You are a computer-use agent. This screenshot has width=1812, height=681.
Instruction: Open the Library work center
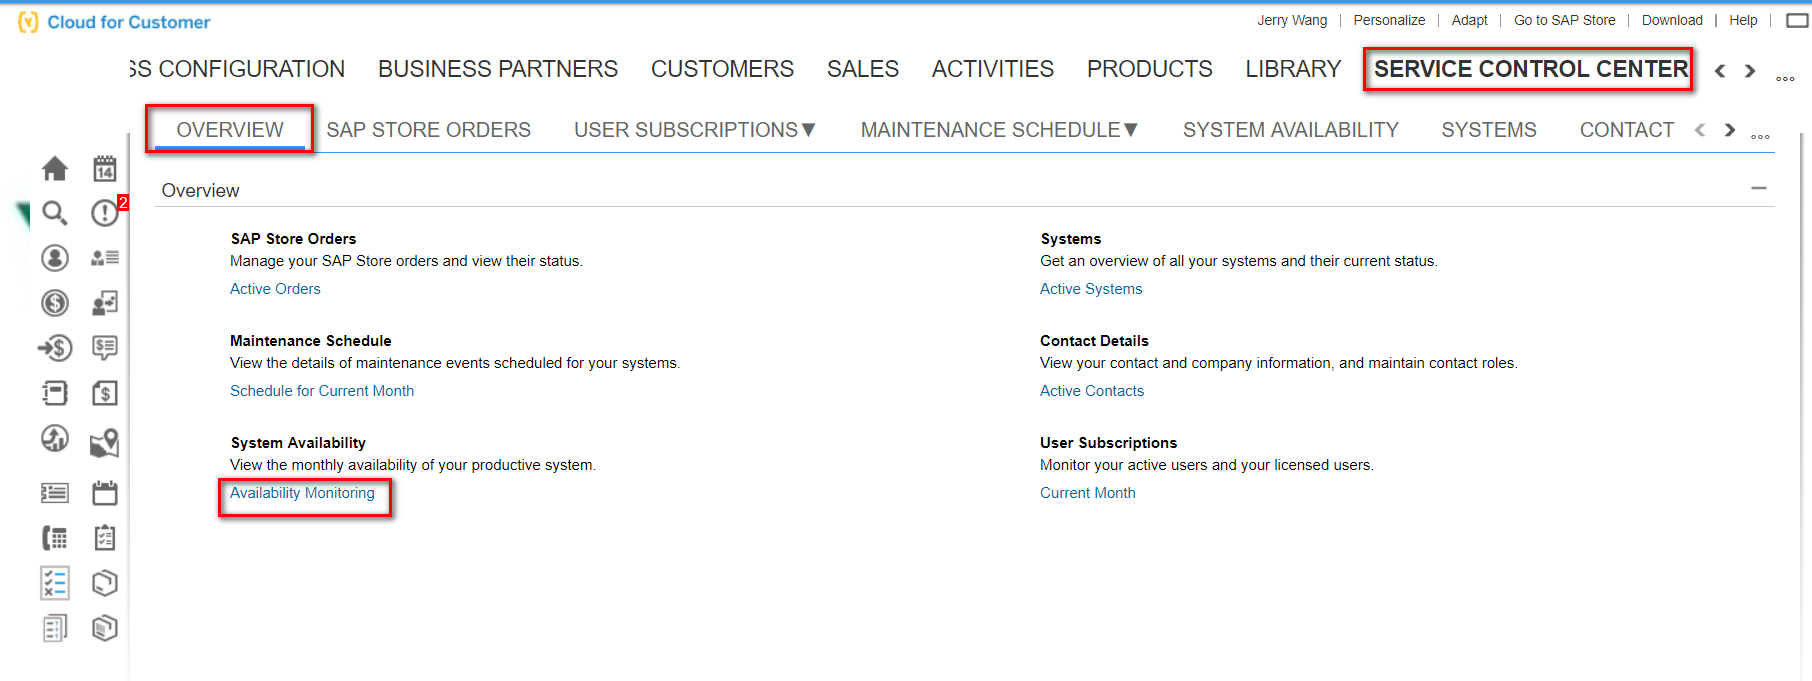[1293, 69]
